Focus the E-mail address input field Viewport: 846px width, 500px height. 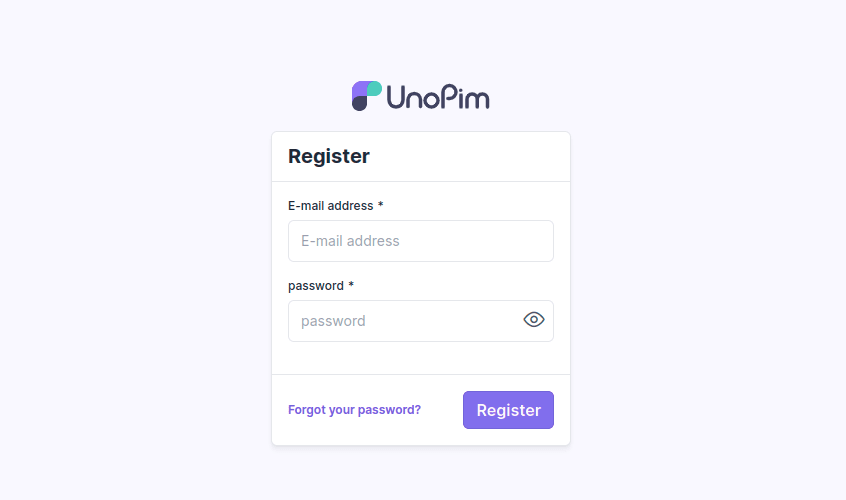(x=421, y=241)
